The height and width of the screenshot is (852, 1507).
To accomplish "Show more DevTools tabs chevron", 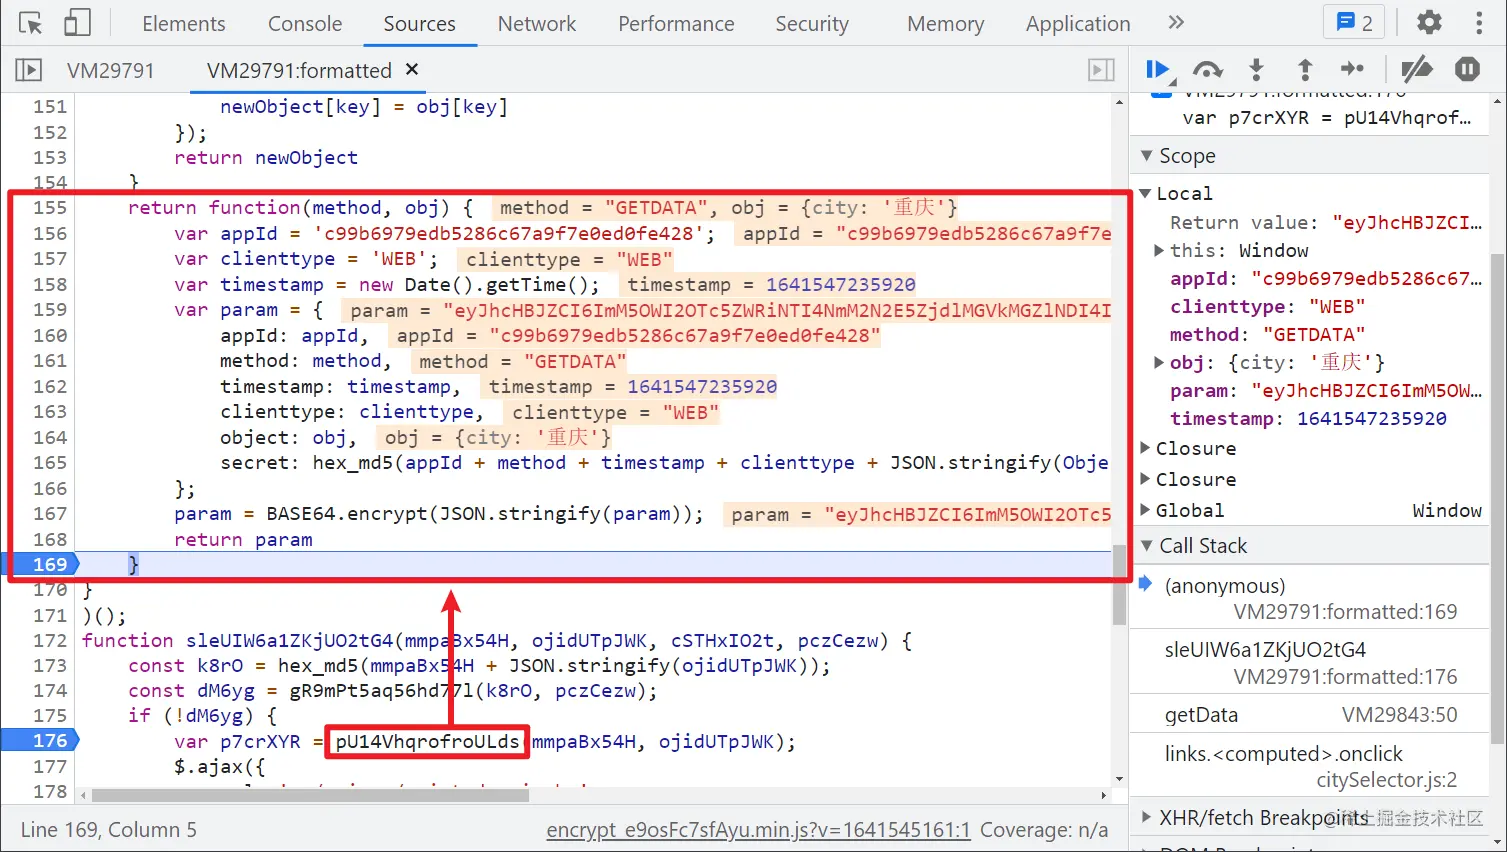I will 1176,22.
